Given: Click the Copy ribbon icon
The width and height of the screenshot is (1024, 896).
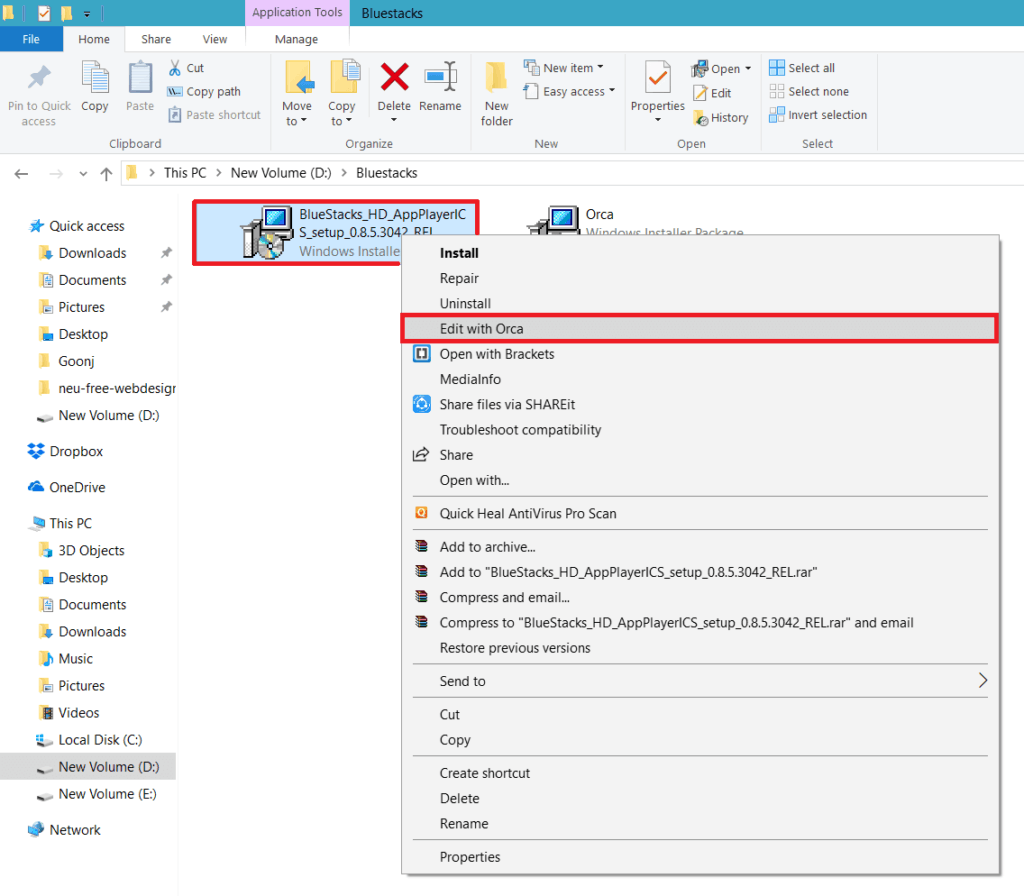Looking at the screenshot, I should pos(95,78).
